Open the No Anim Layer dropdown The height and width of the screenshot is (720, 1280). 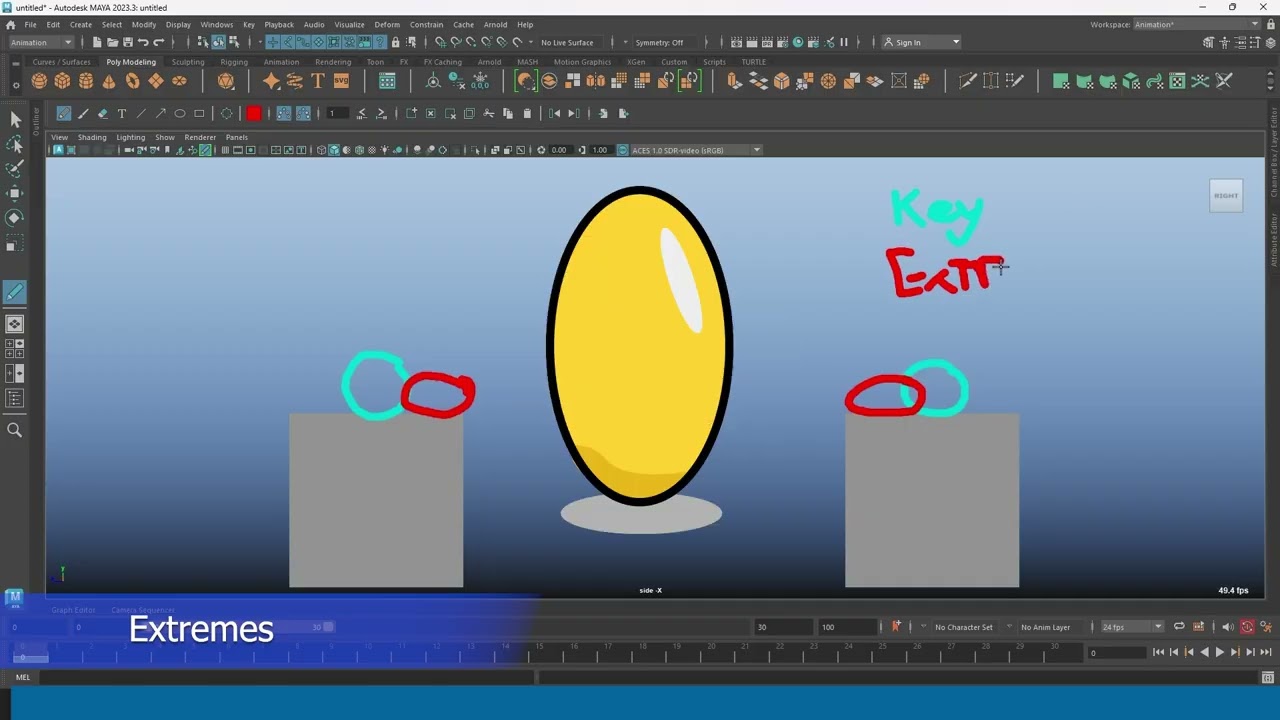[1045, 627]
